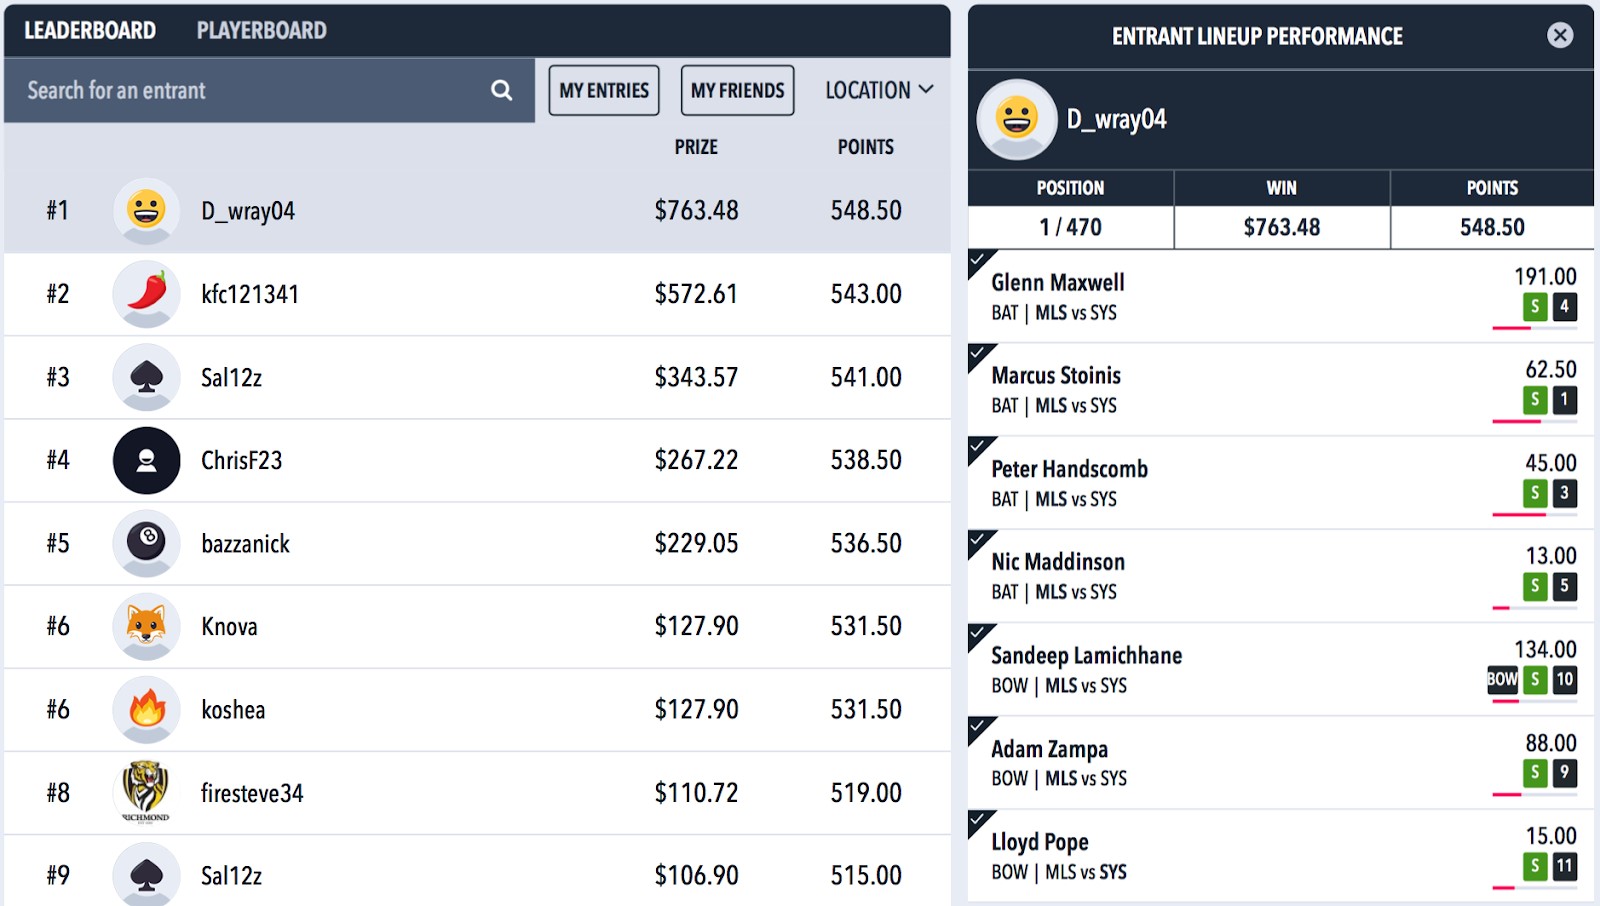Click the Search for an entrant field
Screen dimensions: 1600x906
(269, 90)
